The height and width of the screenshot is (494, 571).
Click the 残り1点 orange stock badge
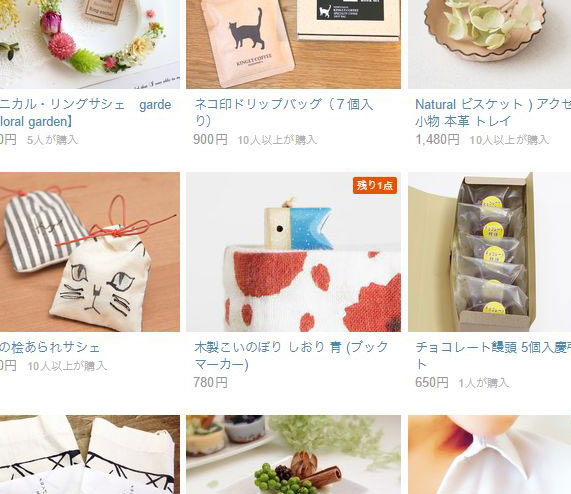[375, 185]
